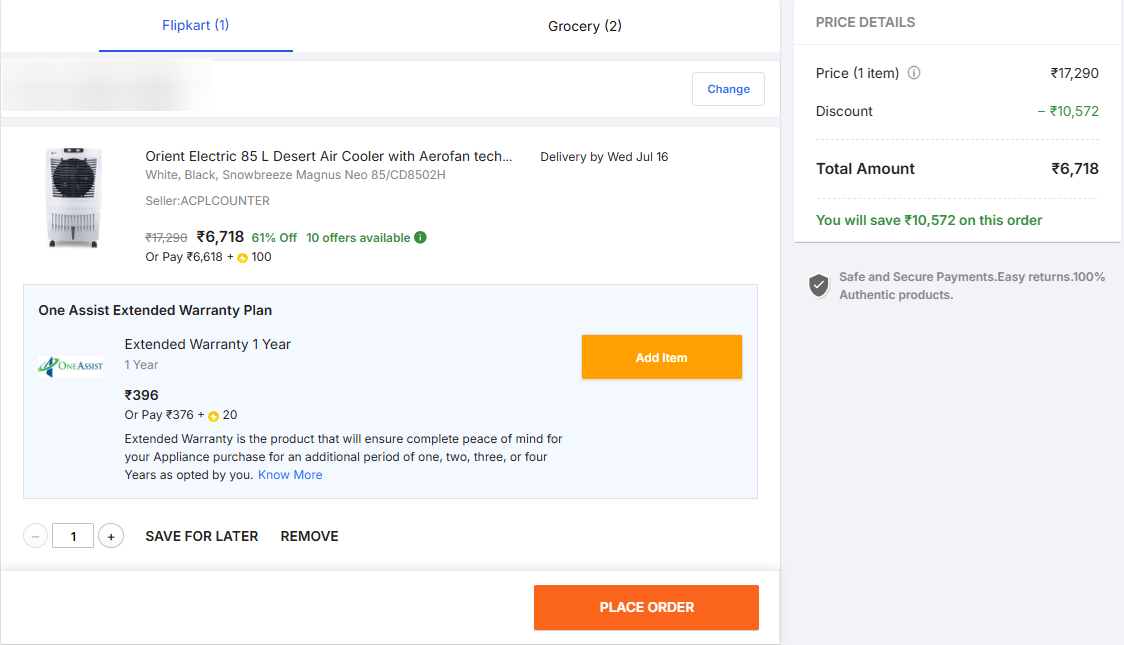Switch to the Flipkart (1) tab

(x=196, y=25)
